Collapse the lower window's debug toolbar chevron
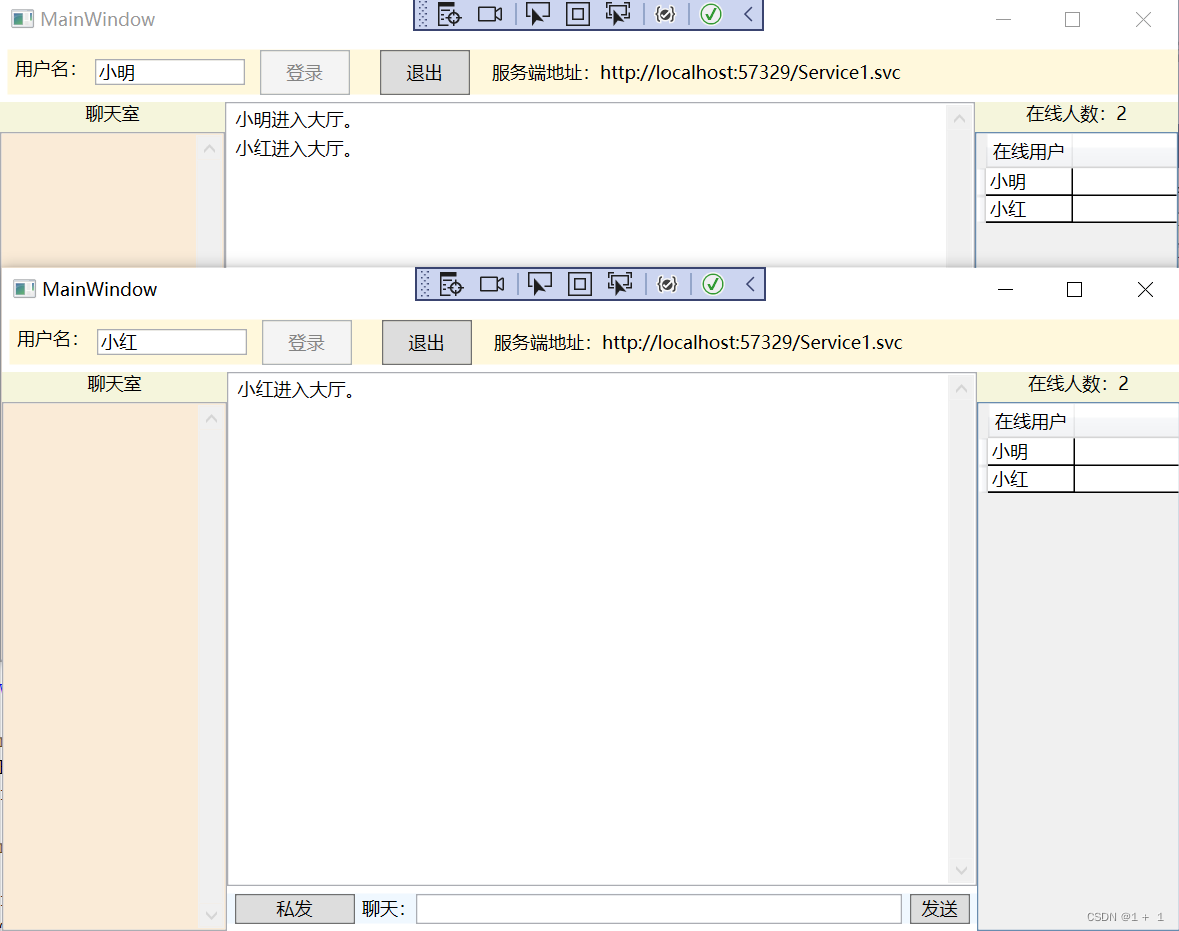The image size is (1179, 931). pyautogui.click(x=751, y=284)
